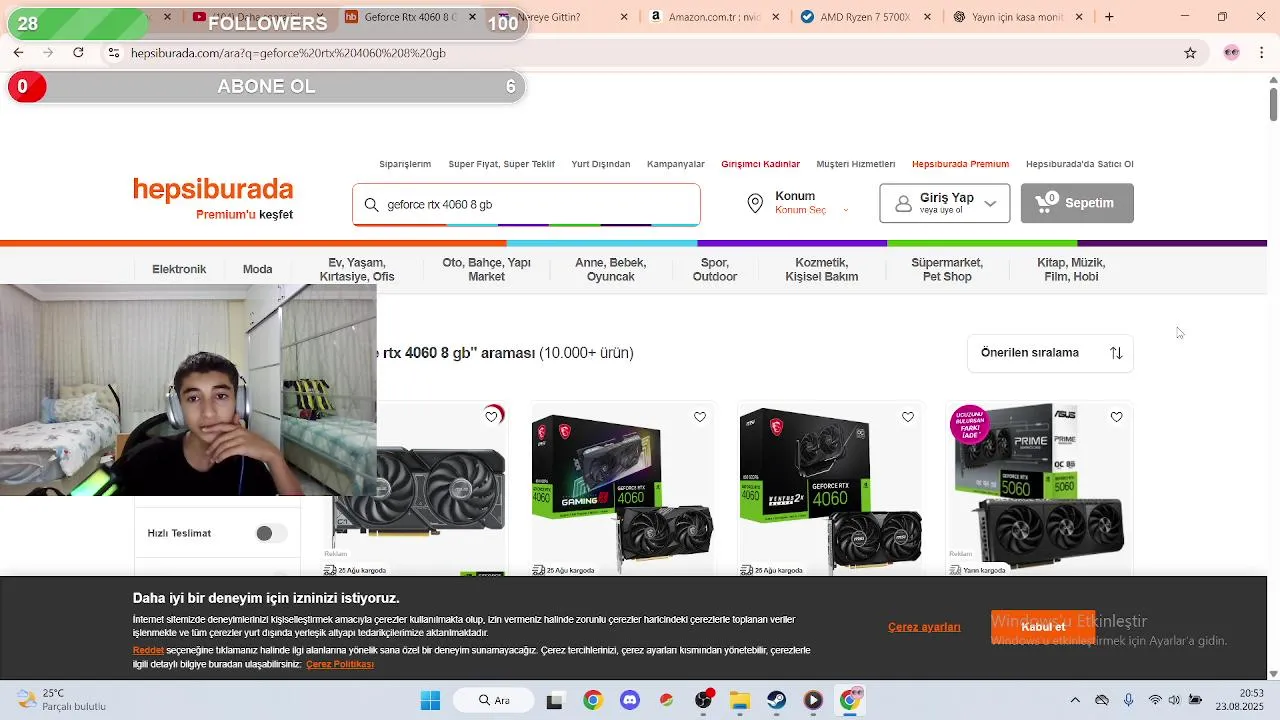Open the Windows Start menu
Screen dimensions: 1280x720
point(430,700)
